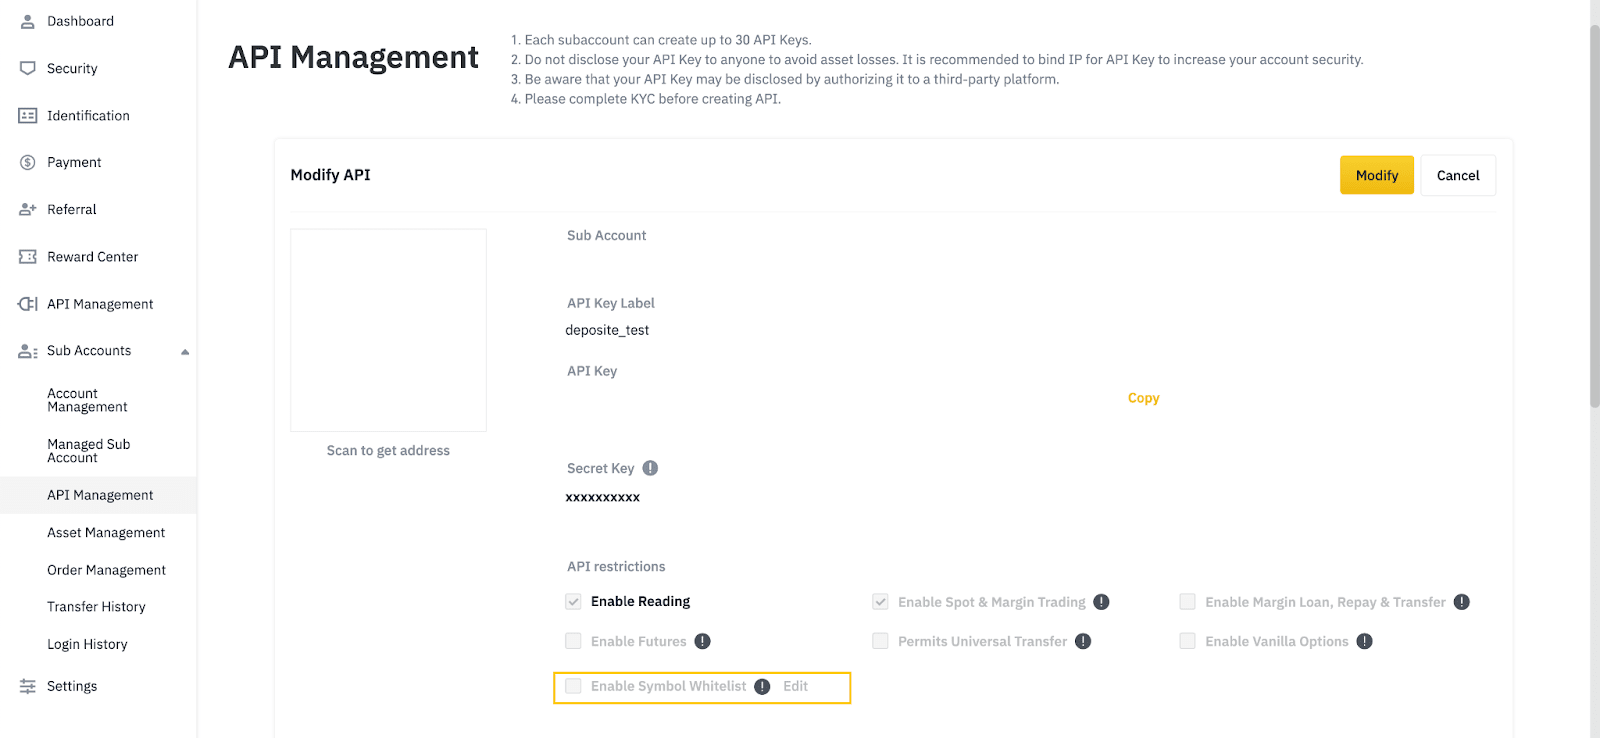Viewport: 1600px width, 738px height.
Task: Check Enable Symbol Whitelist checkbox
Action: click(573, 686)
